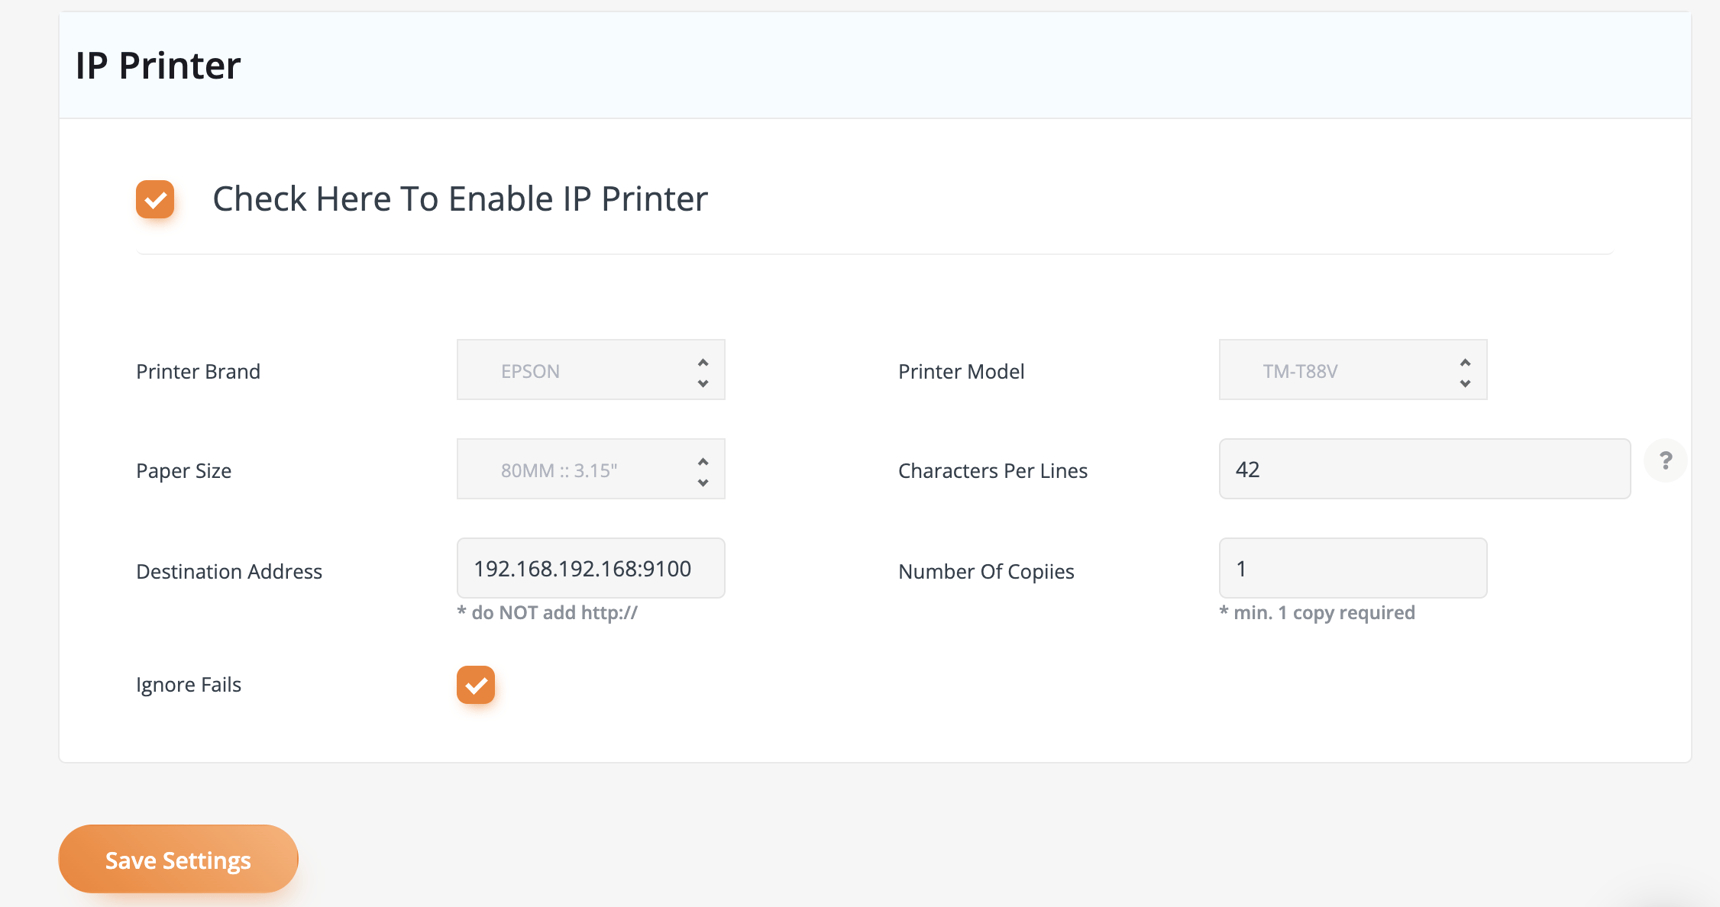Image resolution: width=1720 pixels, height=907 pixels.
Task: Toggle the Check Here To Enable IP Printer box
Action: tap(154, 199)
